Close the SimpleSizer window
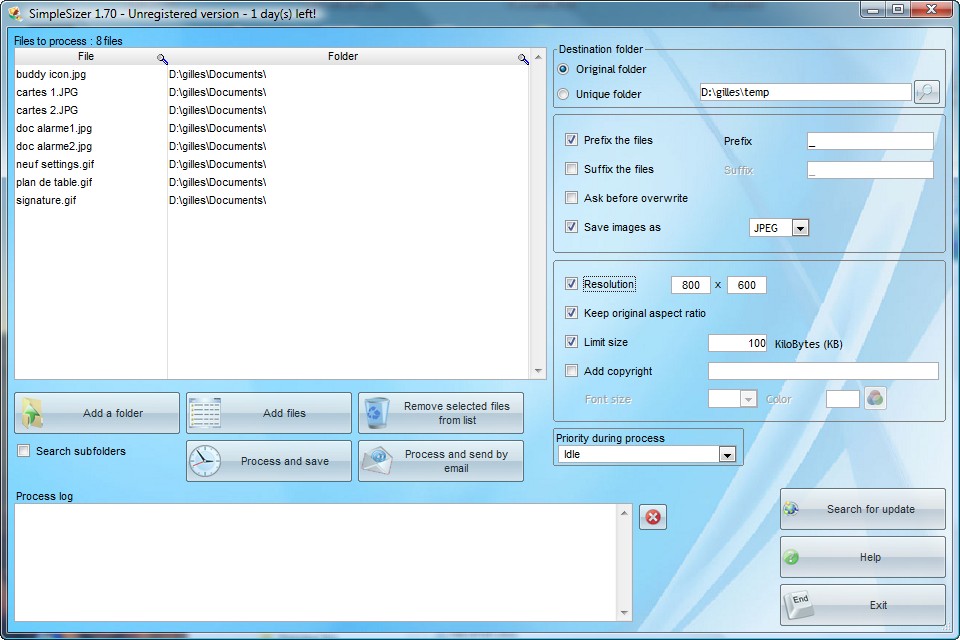 [931, 9]
